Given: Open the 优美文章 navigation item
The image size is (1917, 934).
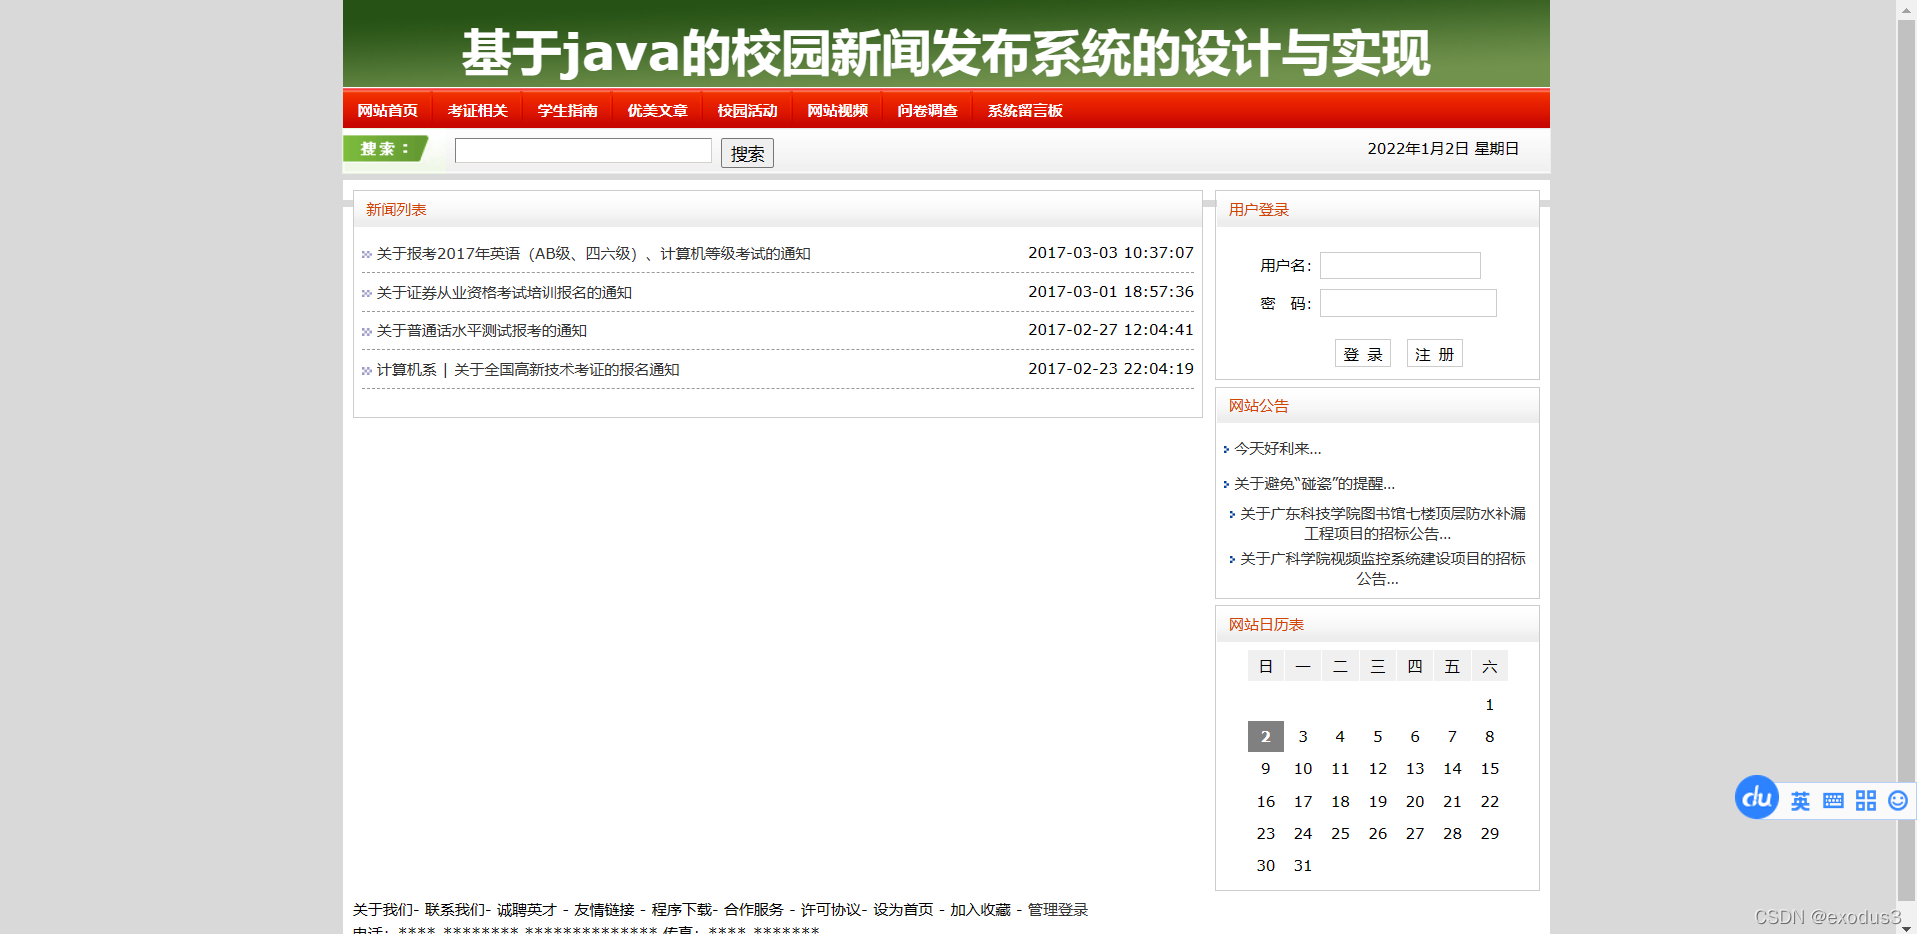Looking at the screenshot, I should pos(657,110).
